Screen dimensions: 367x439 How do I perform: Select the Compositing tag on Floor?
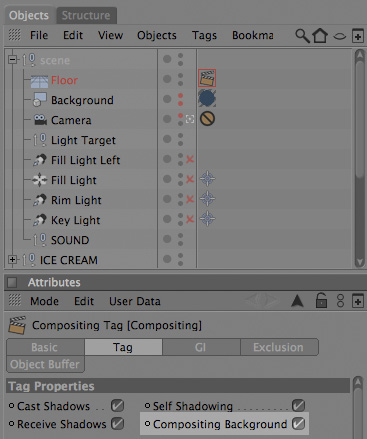pos(207,79)
